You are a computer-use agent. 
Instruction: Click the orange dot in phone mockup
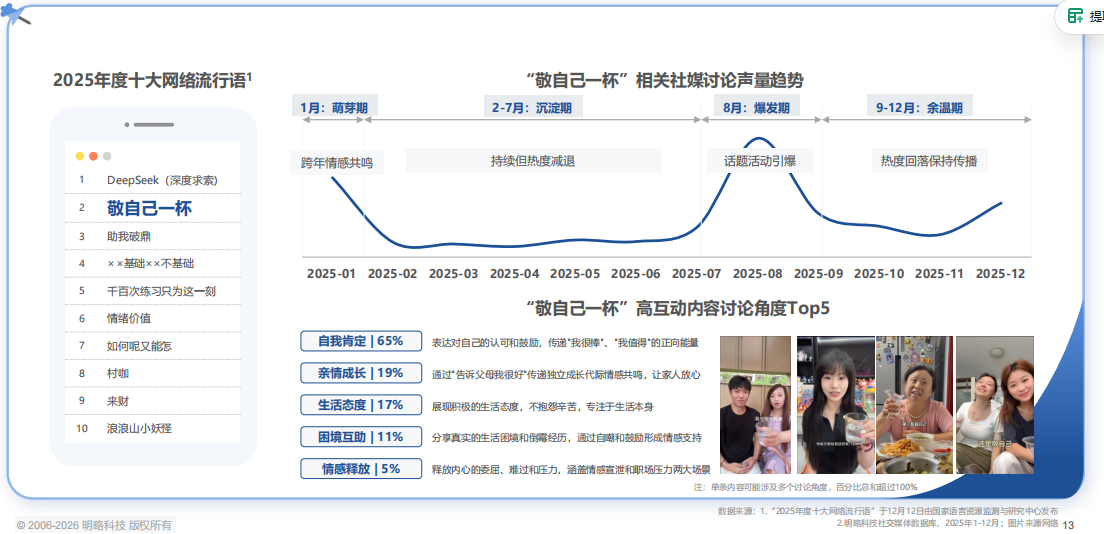pos(94,156)
